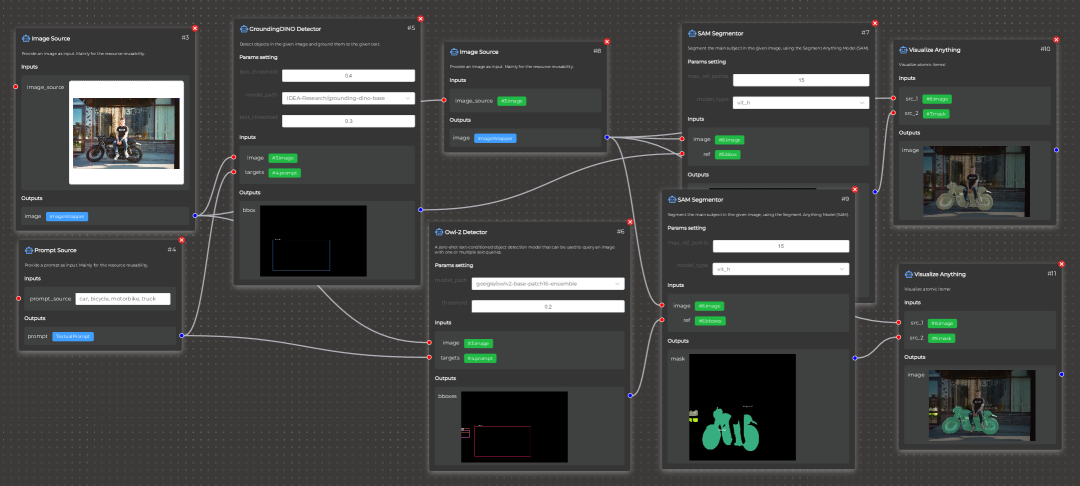Edit the prompt_source text field
Viewport: 1080px width, 486px height.
(123, 298)
